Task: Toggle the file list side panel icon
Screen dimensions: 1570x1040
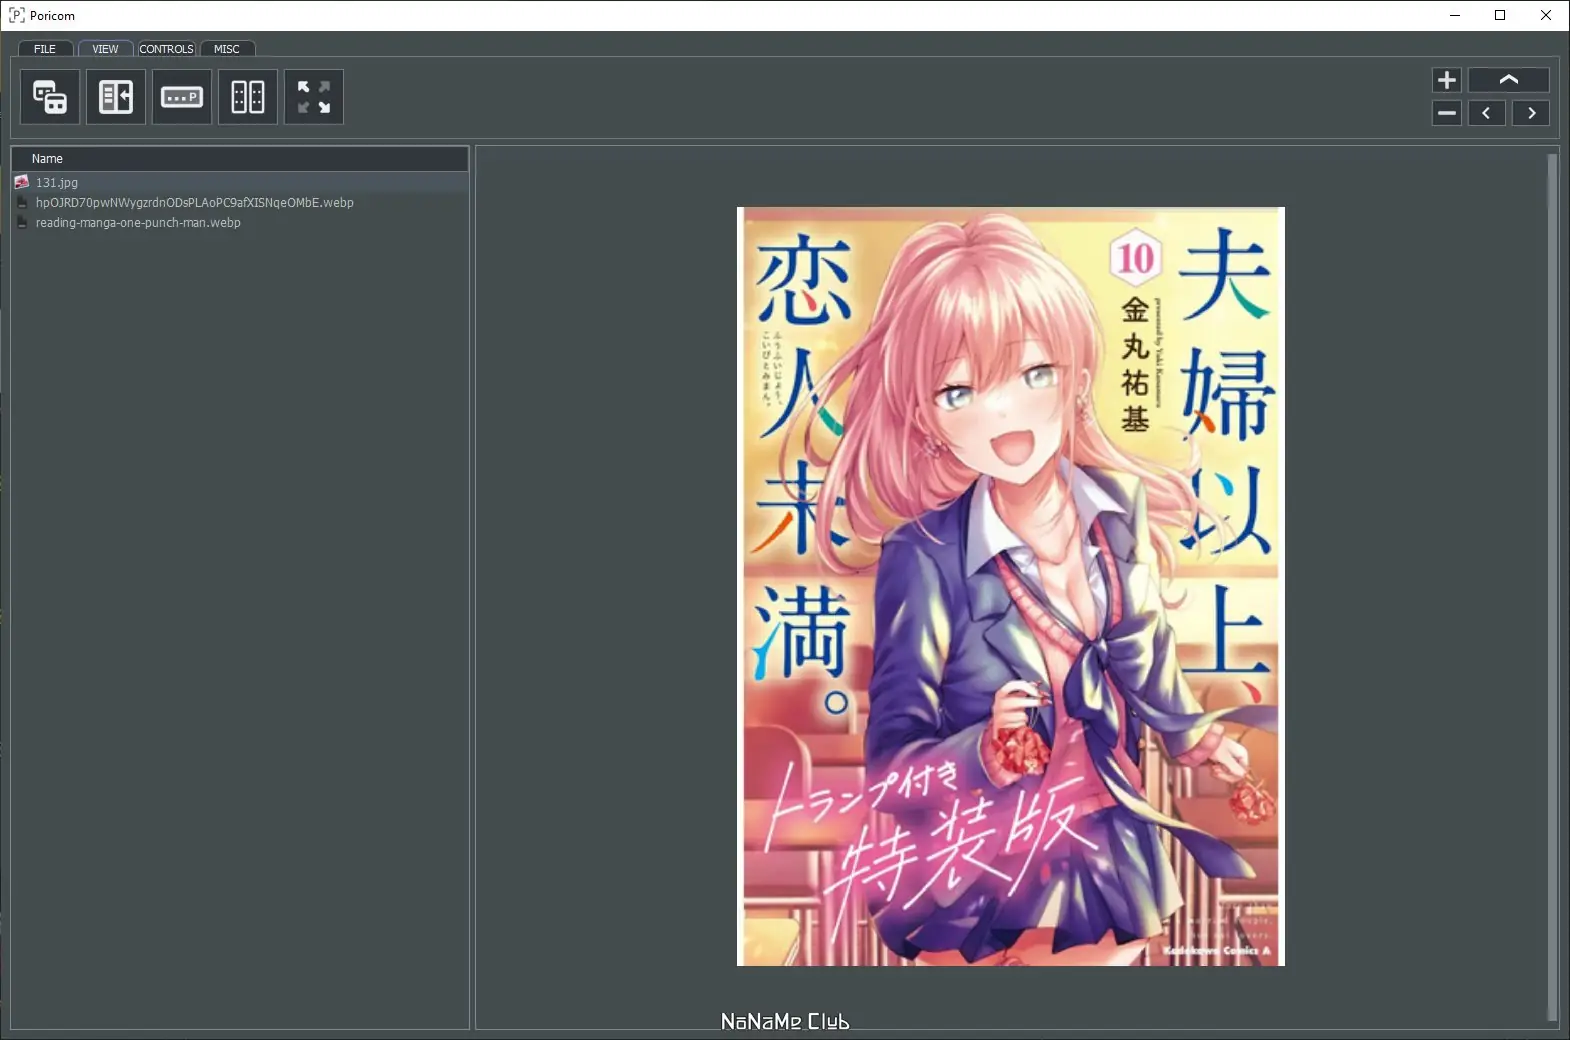Action: (x=116, y=97)
